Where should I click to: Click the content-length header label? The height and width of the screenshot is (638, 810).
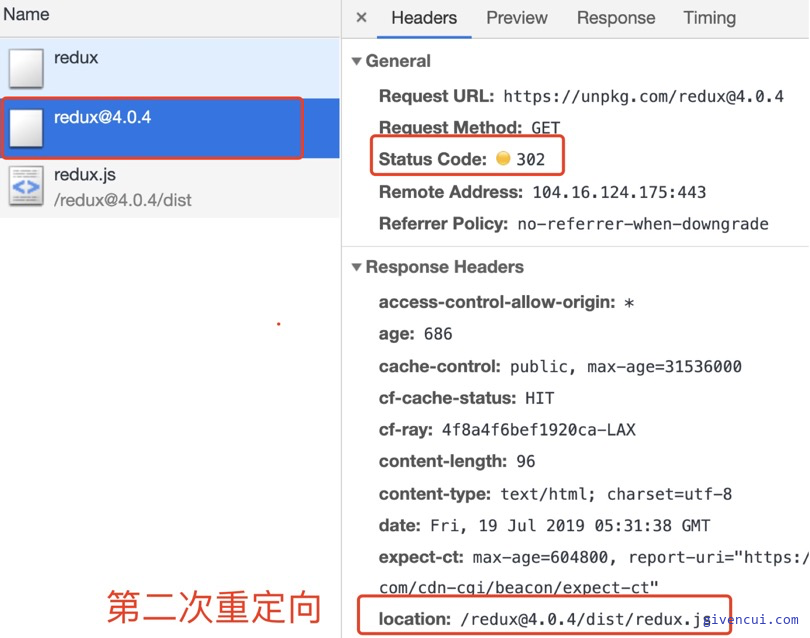click(443, 461)
